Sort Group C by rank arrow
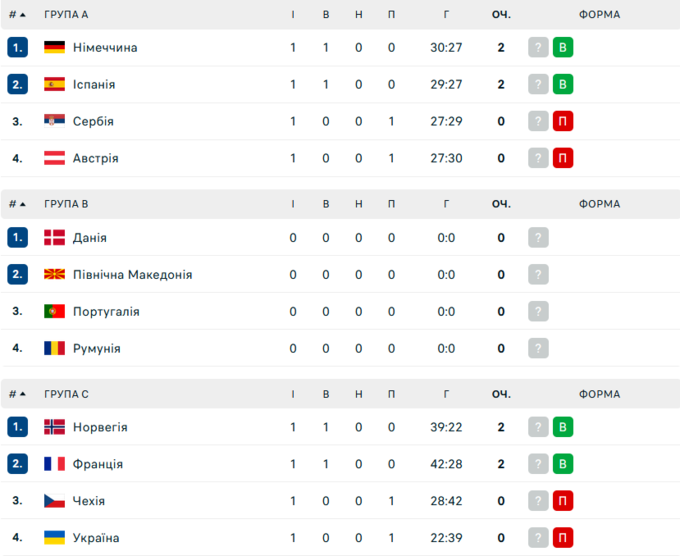The width and height of the screenshot is (680, 556). (22, 394)
